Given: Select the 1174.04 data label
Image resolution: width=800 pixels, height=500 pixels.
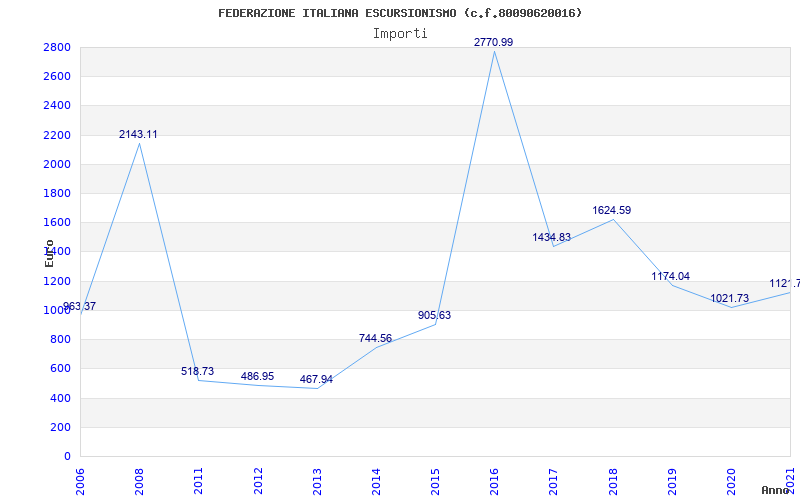Looking at the screenshot, I should (x=671, y=277).
